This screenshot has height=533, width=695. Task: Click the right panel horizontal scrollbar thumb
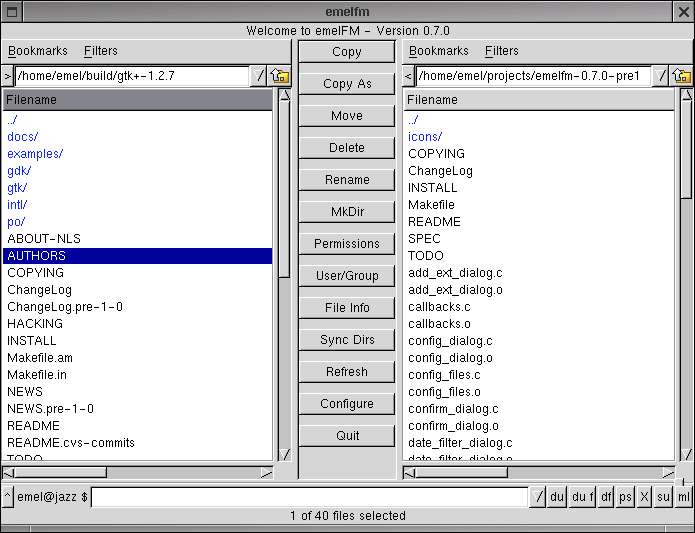tap(461, 473)
